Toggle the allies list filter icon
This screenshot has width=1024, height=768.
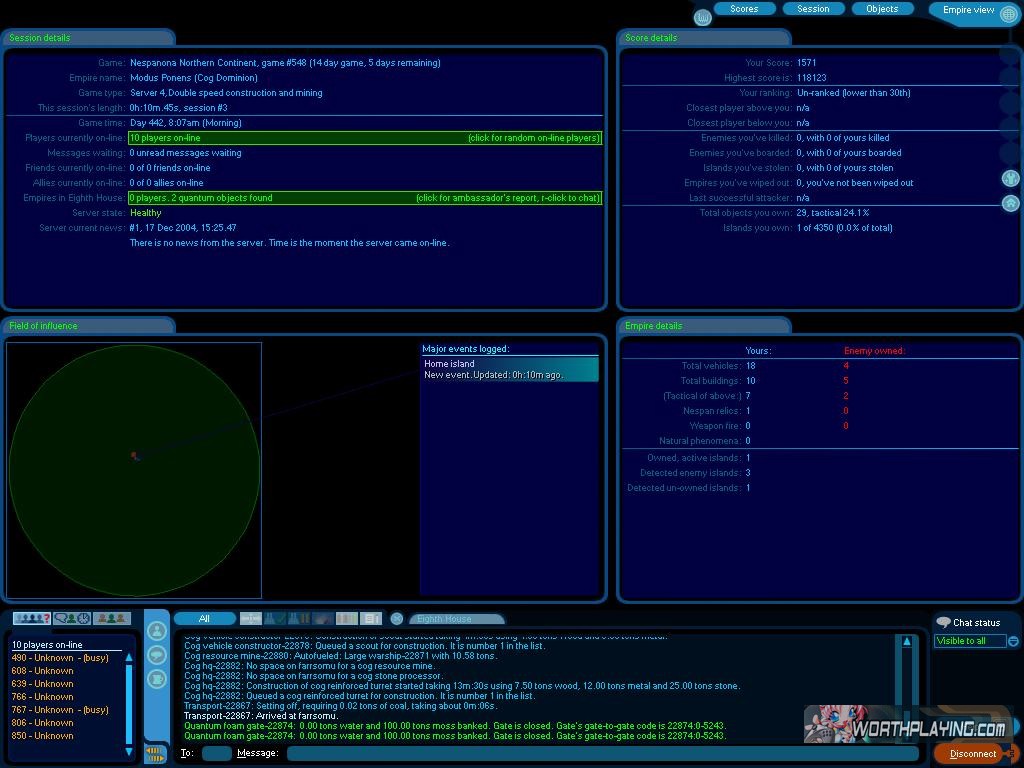click(x=113, y=619)
